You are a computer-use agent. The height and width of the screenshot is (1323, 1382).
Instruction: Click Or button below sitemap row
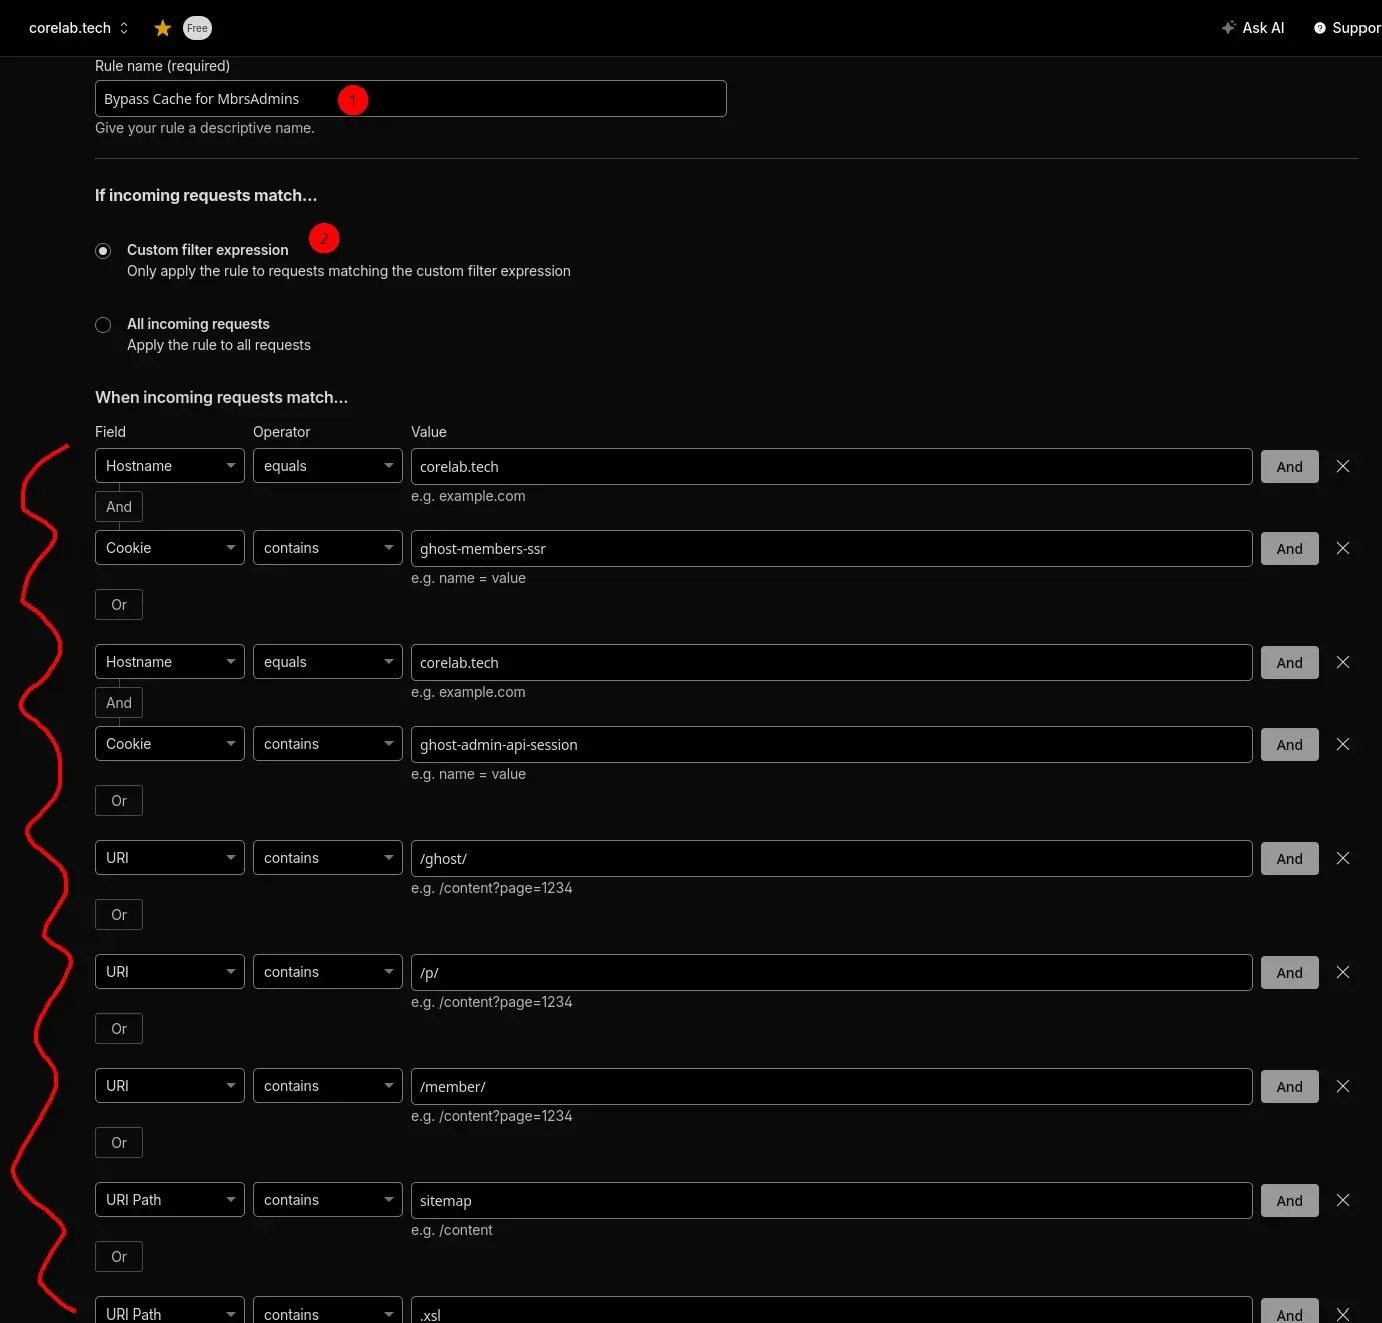click(119, 1257)
